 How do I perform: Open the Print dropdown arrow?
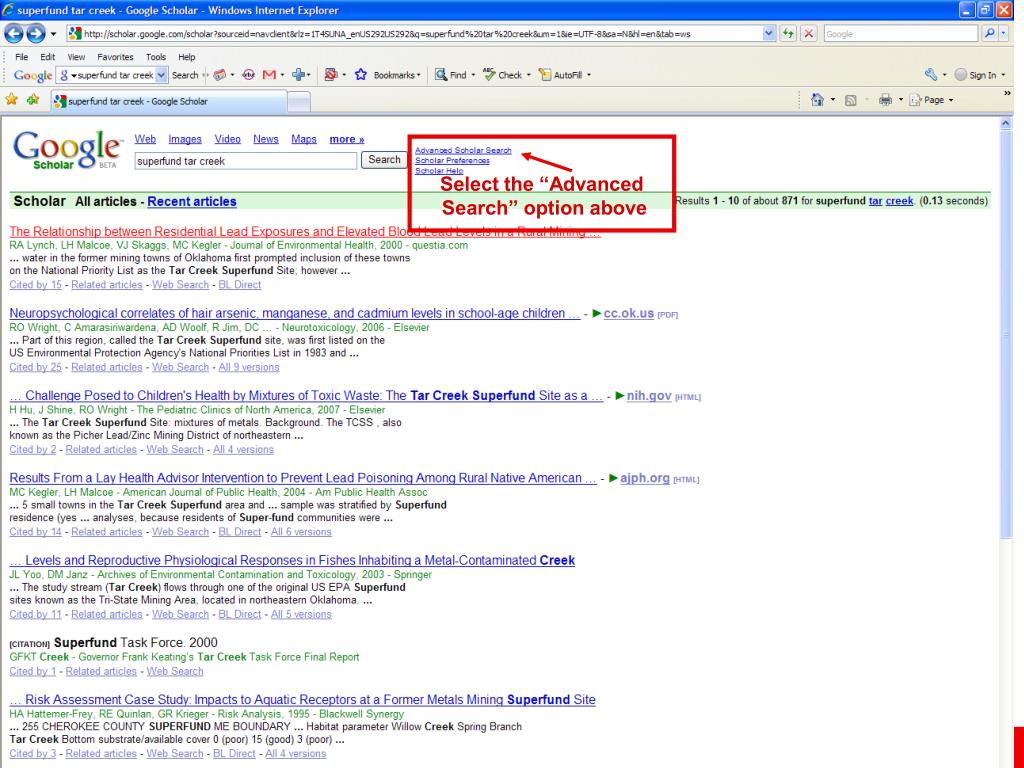901,100
